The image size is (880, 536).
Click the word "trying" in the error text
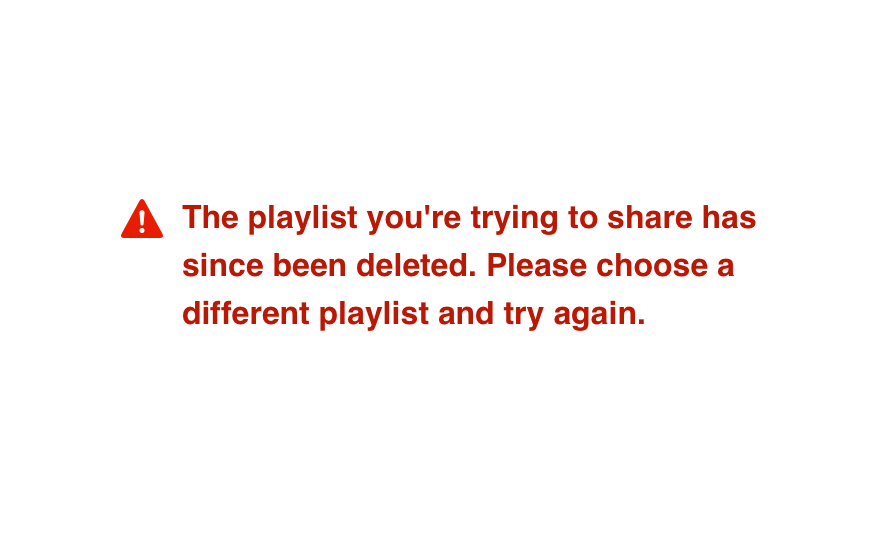[515, 219]
